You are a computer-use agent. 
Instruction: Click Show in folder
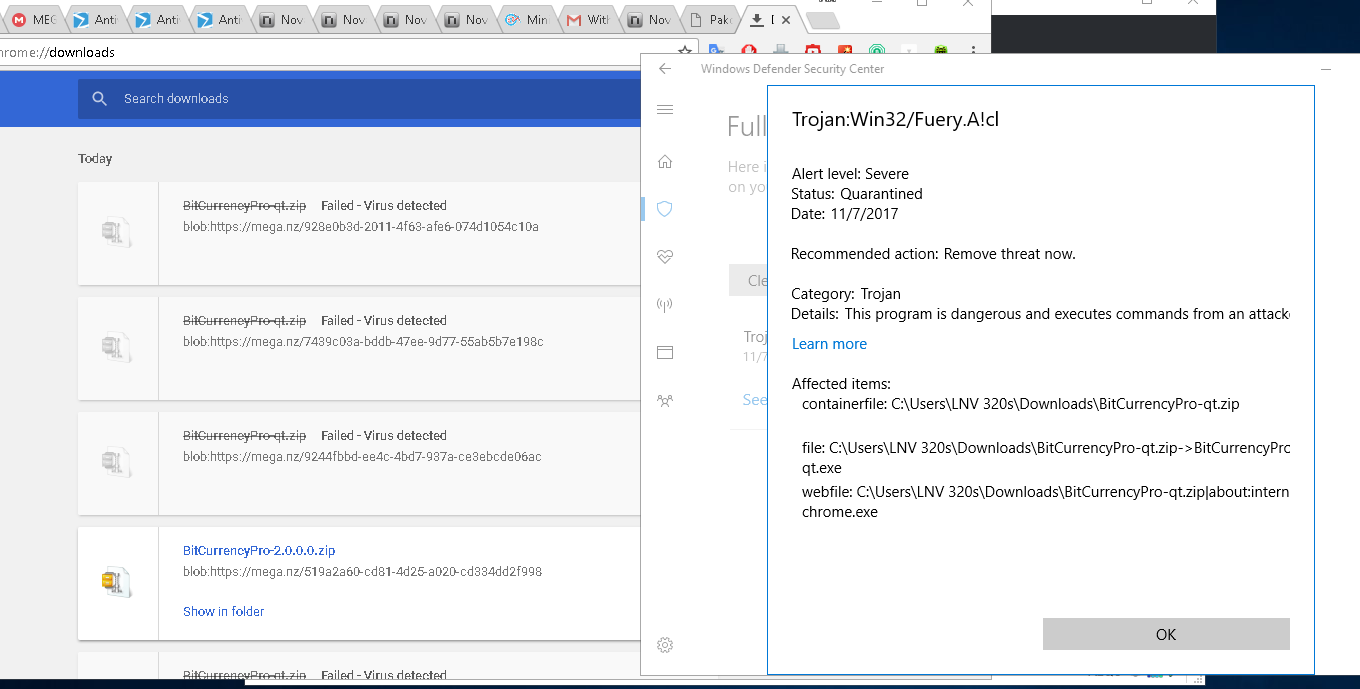tap(224, 611)
